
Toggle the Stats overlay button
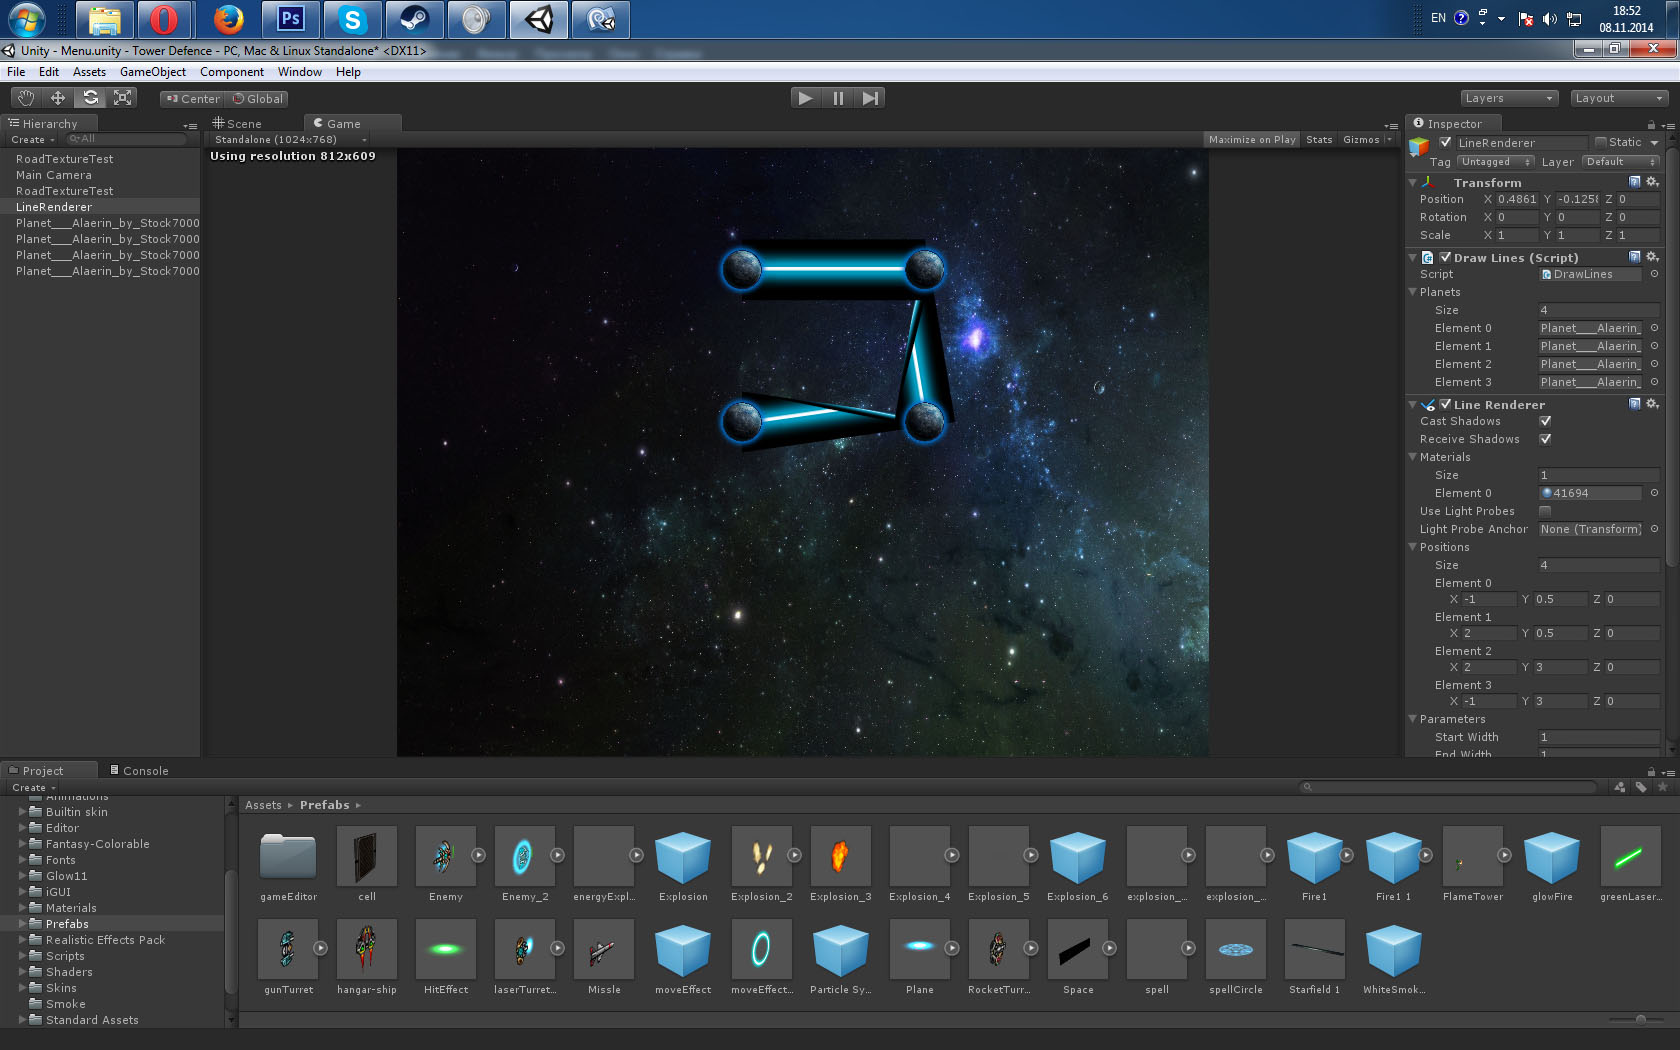click(1319, 140)
